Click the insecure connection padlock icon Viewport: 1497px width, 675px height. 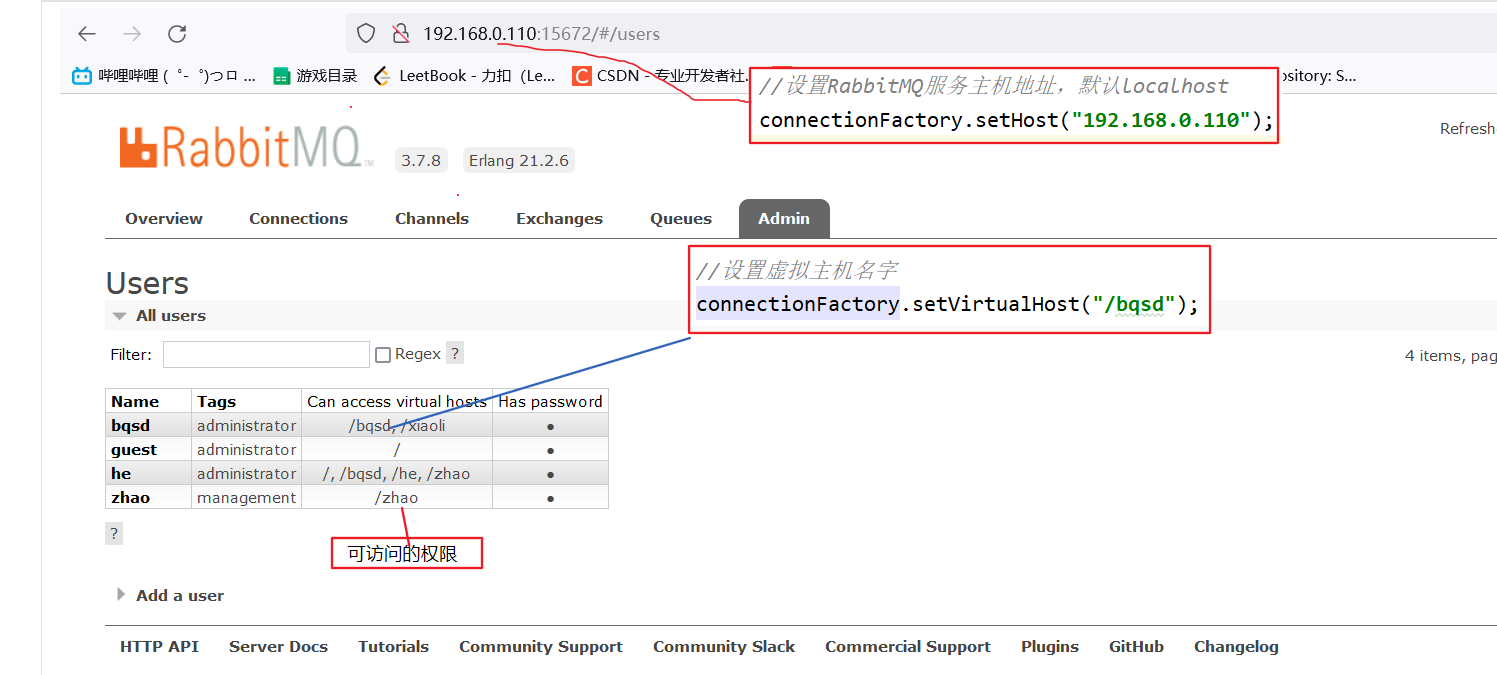(x=401, y=34)
